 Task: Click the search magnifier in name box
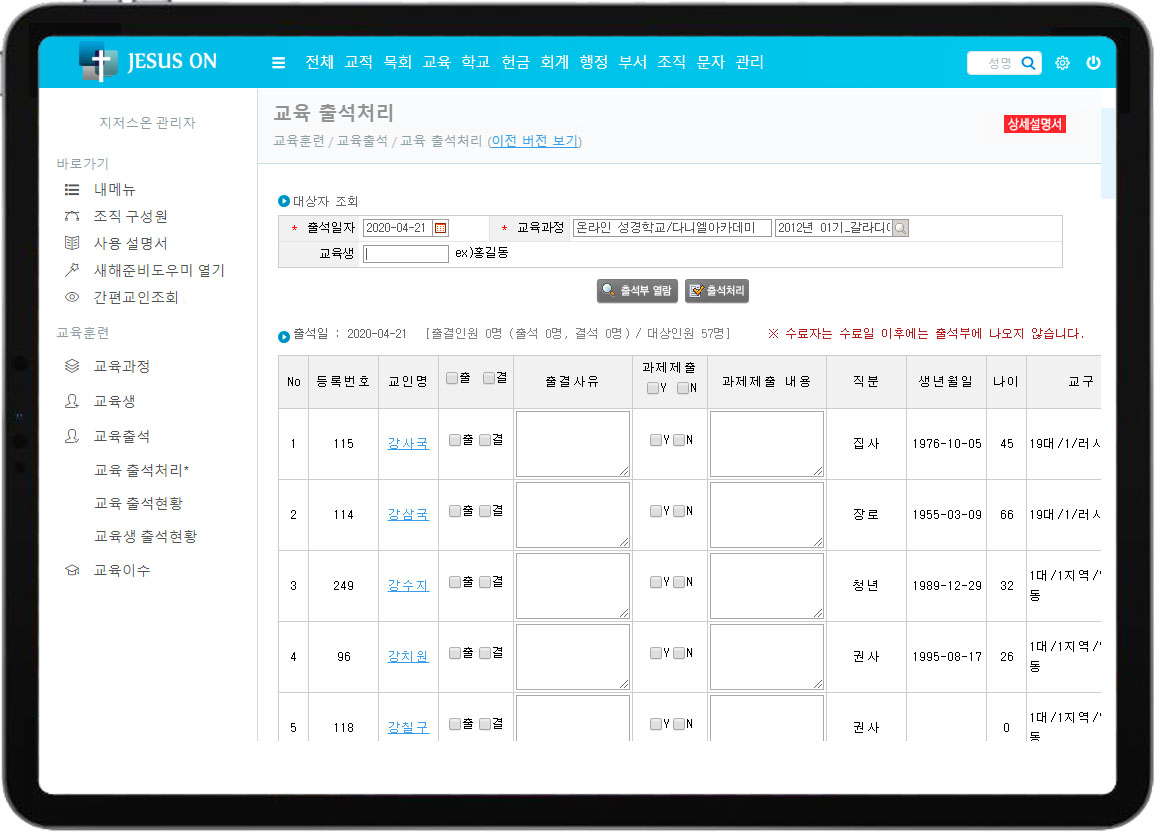point(1027,63)
